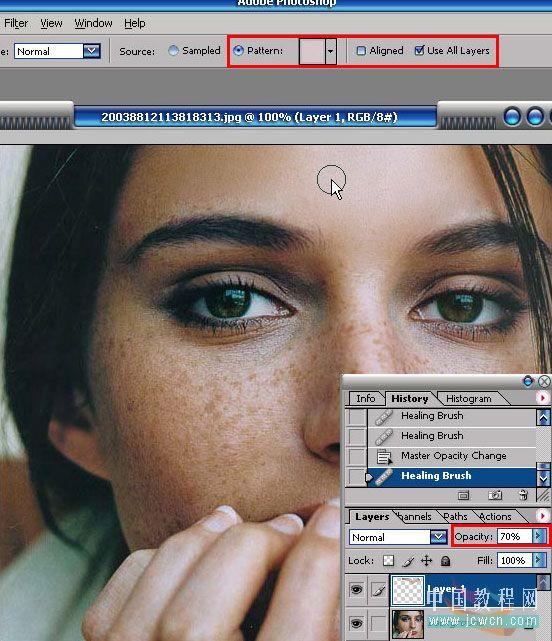
Task: Uncheck Use All Layers checkbox
Action: click(419, 50)
